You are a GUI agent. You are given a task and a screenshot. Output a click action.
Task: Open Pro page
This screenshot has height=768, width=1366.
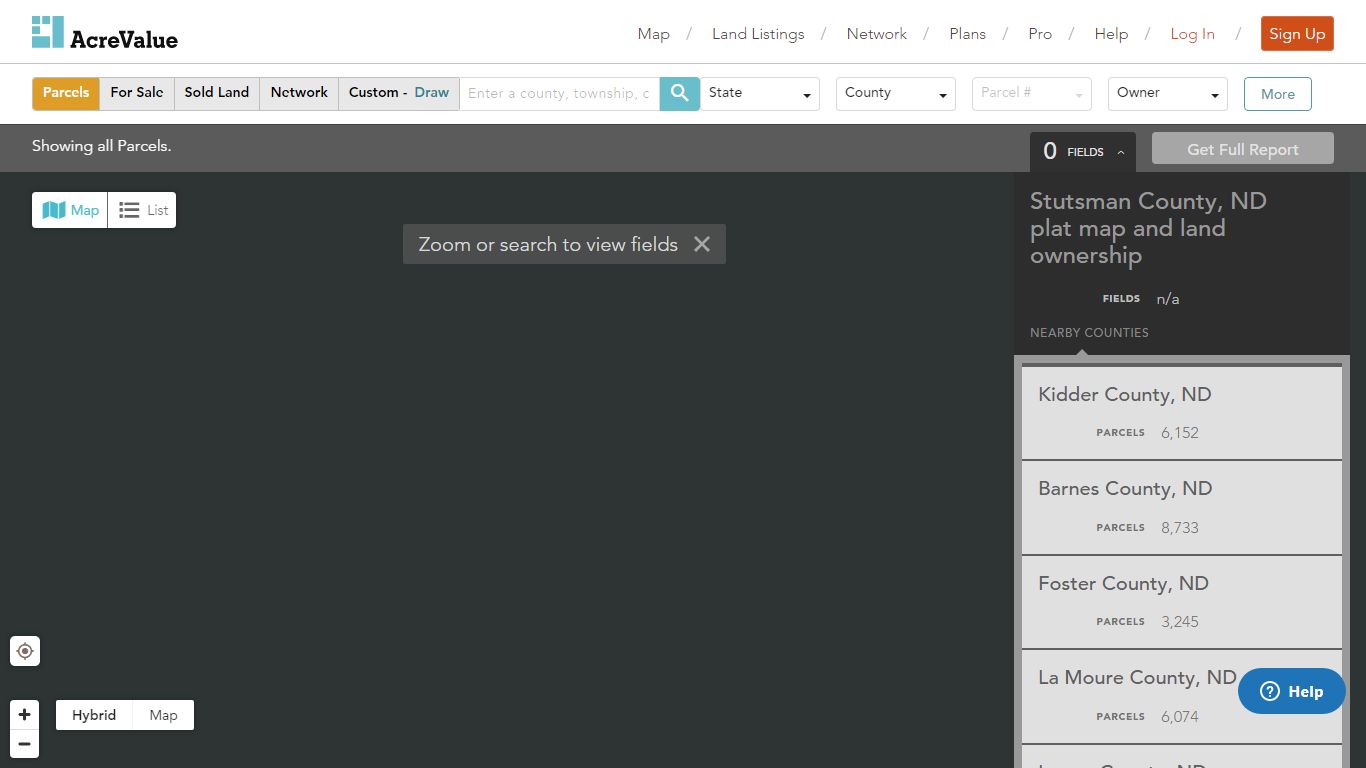(1040, 34)
